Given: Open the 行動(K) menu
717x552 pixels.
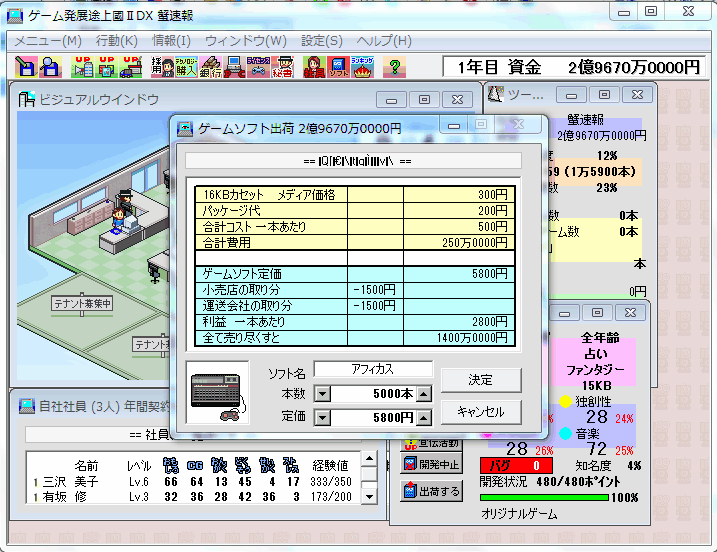Looking at the screenshot, I should [117, 41].
